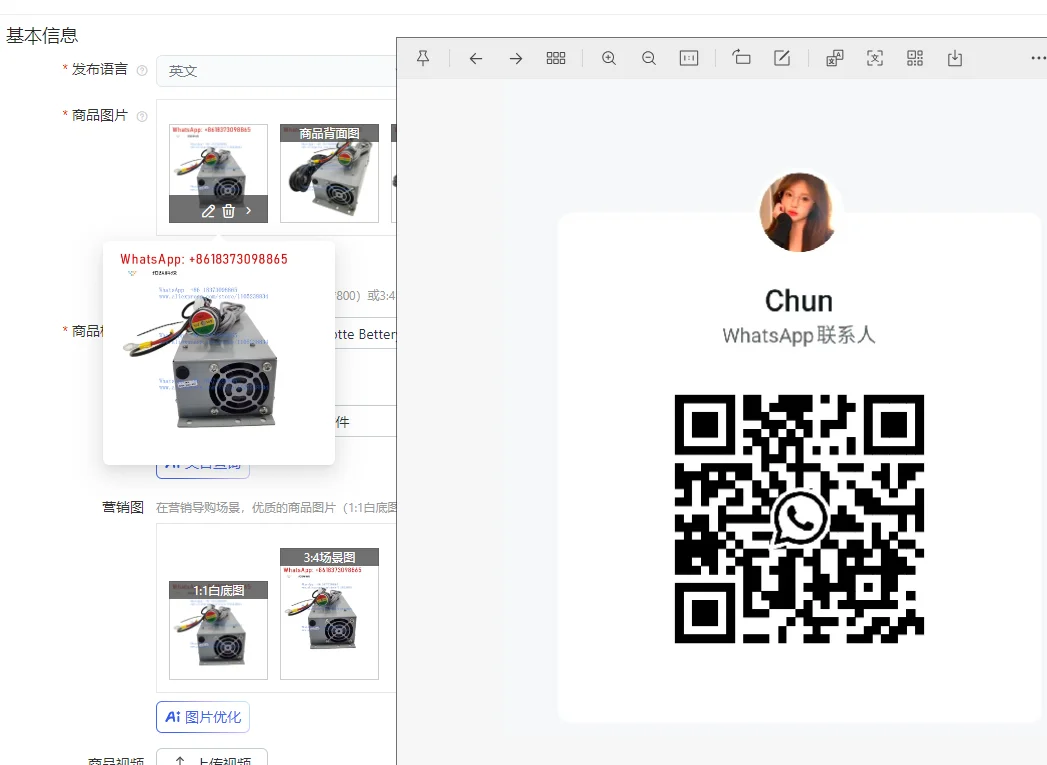The height and width of the screenshot is (765, 1047).
Task: Zoom in on the image
Action: (x=609, y=58)
